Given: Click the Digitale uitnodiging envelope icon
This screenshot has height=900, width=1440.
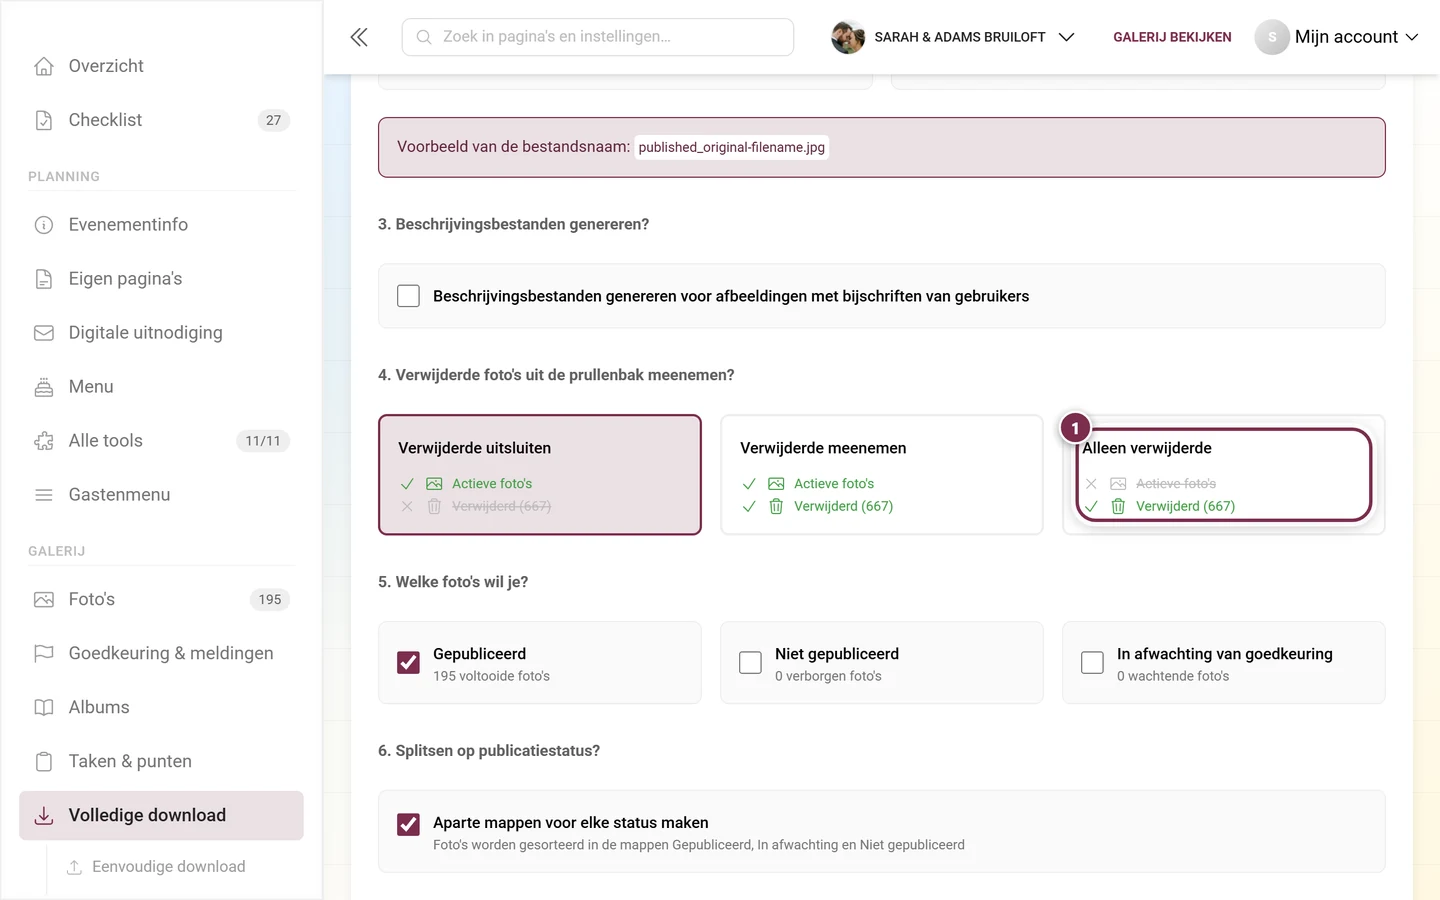Looking at the screenshot, I should click(x=44, y=333).
